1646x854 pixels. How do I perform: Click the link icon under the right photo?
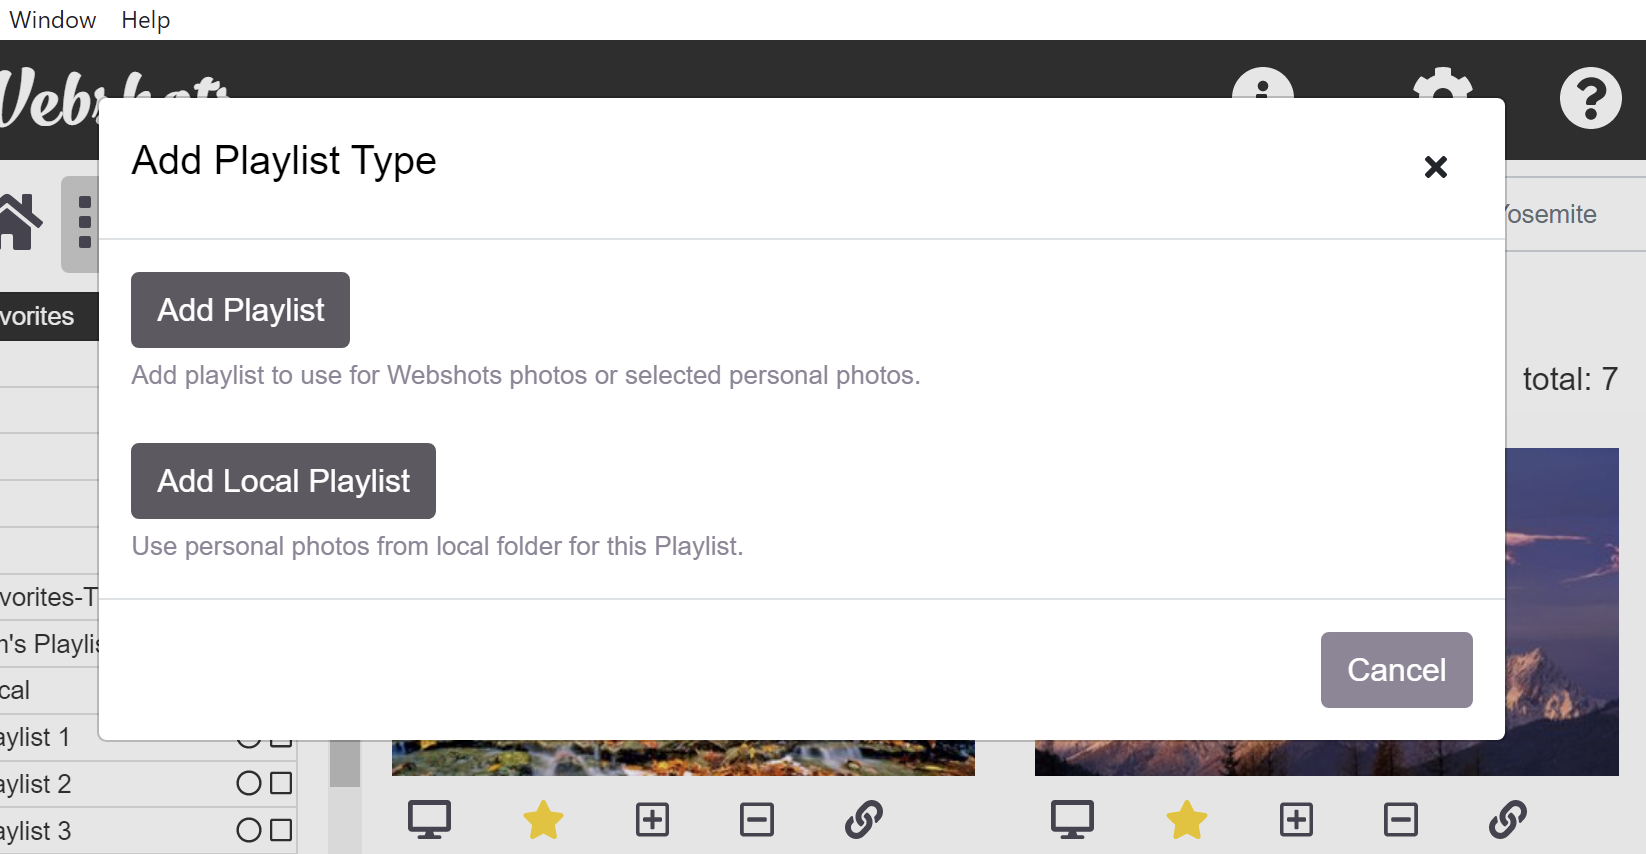point(1507,820)
